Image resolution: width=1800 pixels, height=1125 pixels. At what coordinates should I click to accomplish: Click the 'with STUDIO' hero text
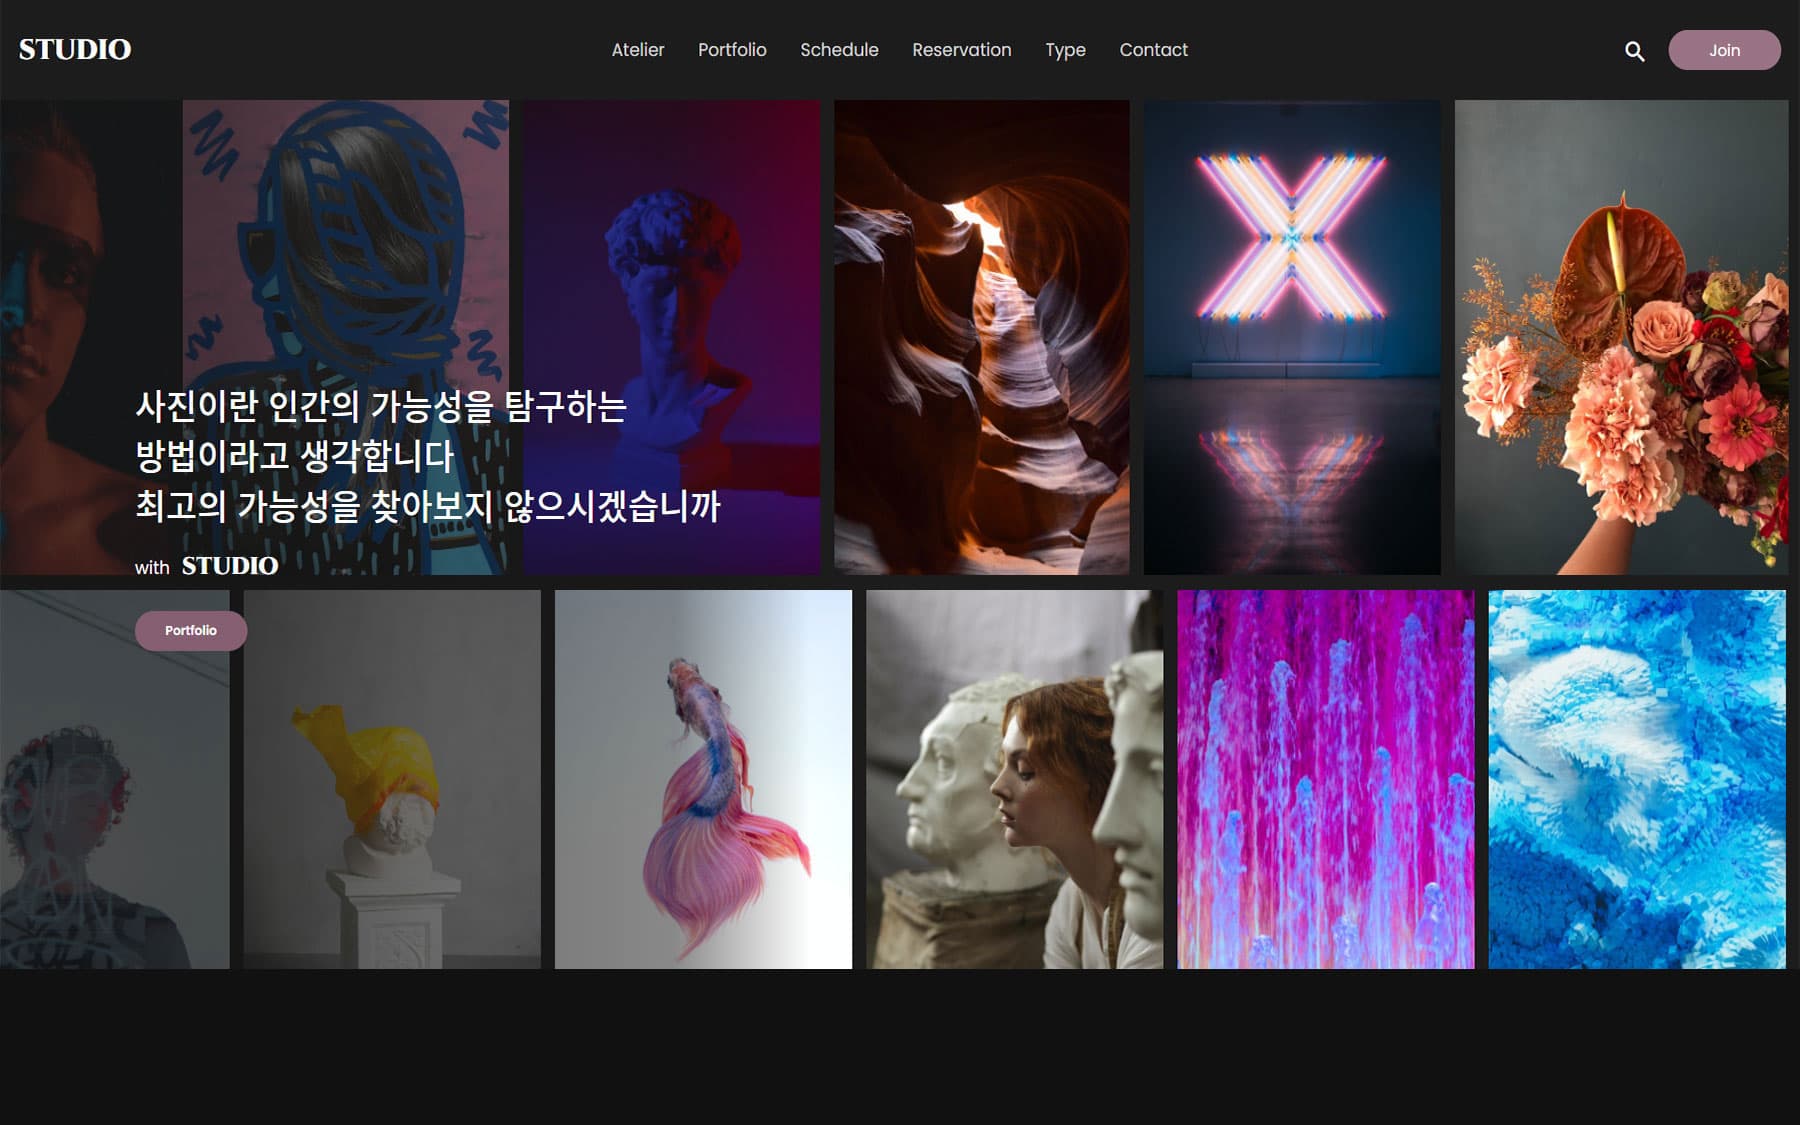(x=207, y=565)
